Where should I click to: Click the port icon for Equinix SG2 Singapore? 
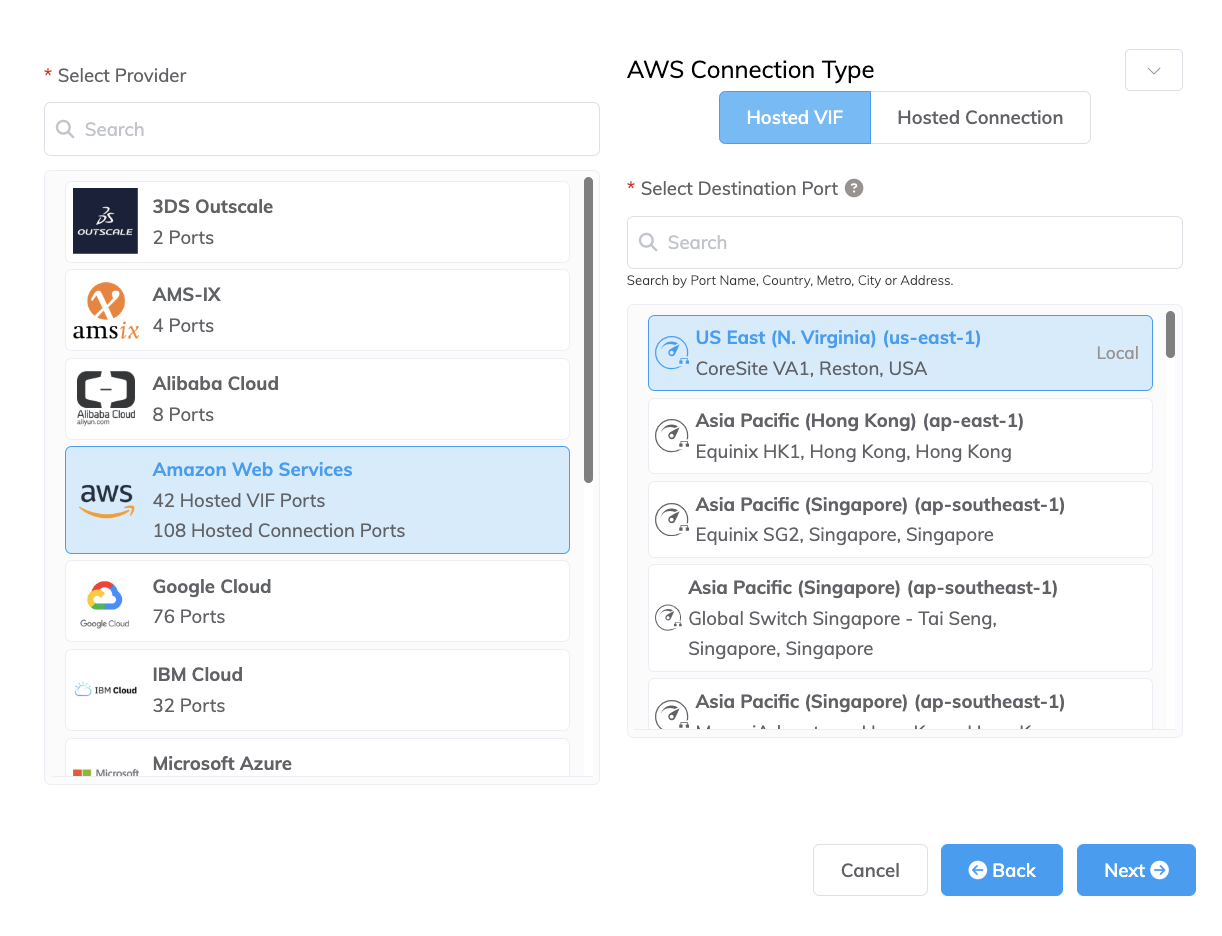[671, 520]
